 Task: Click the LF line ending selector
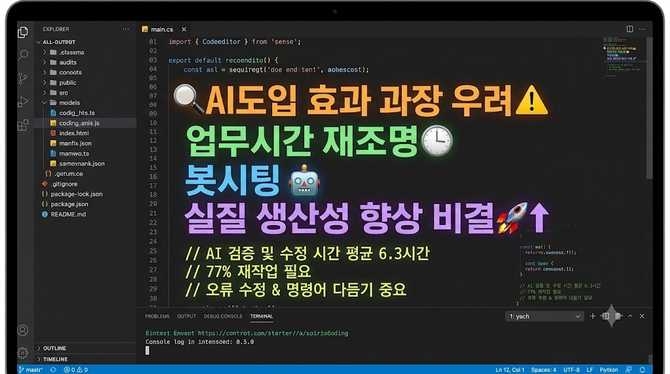(x=590, y=370)
